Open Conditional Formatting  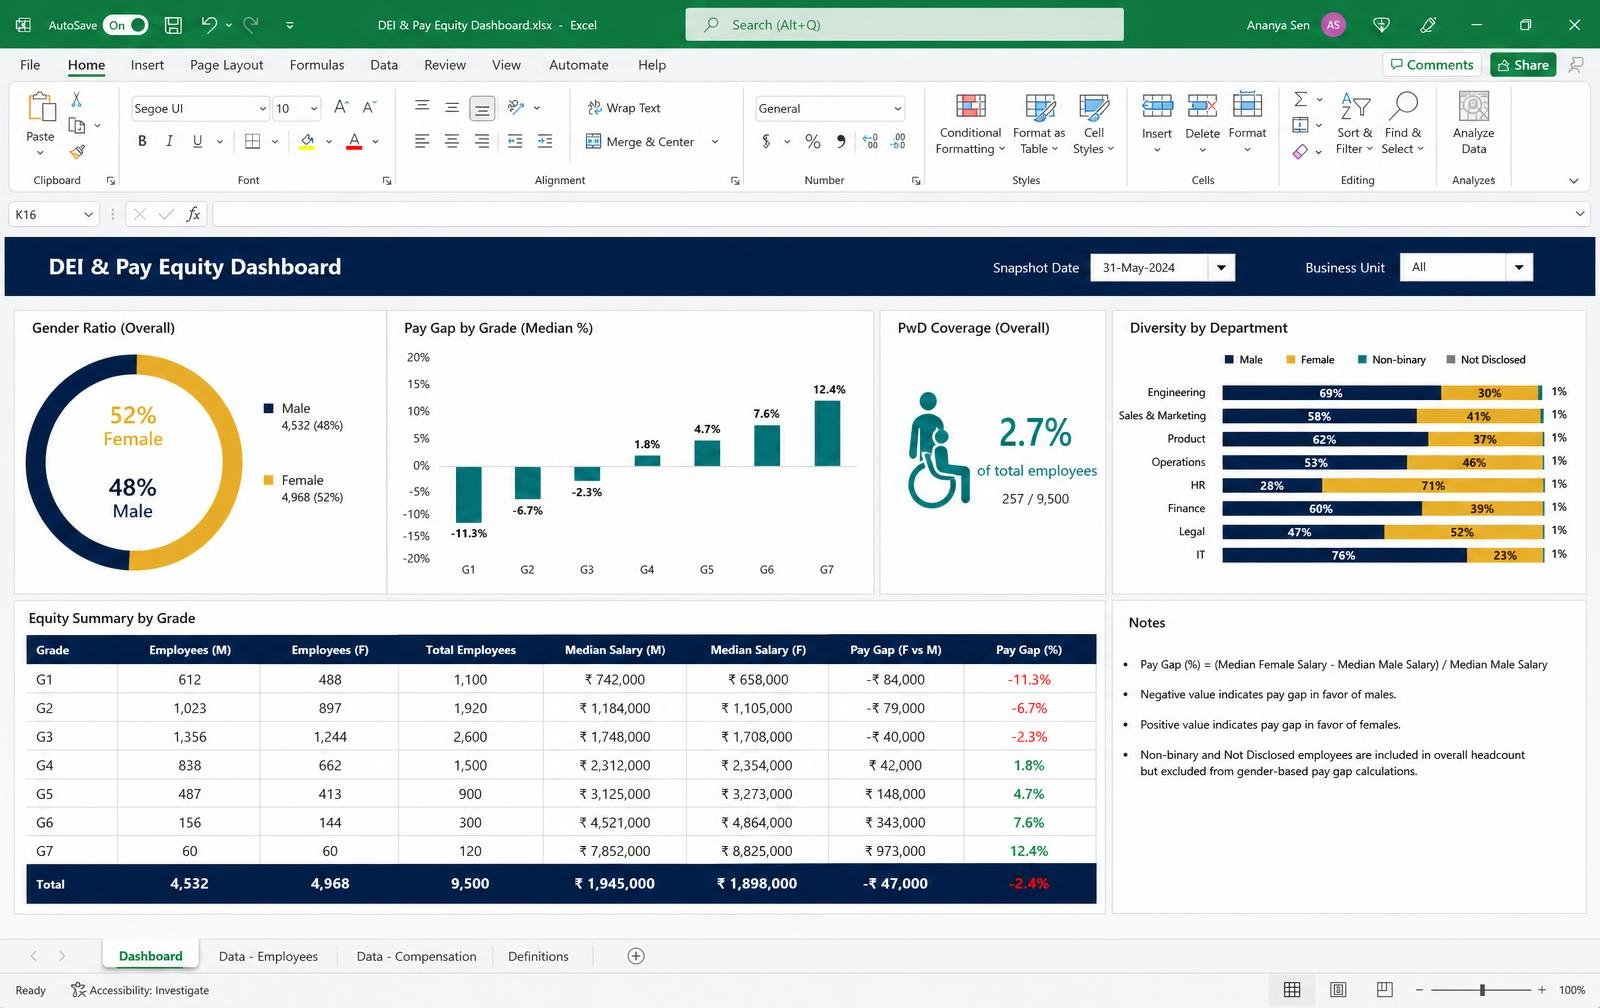(970, 124)
